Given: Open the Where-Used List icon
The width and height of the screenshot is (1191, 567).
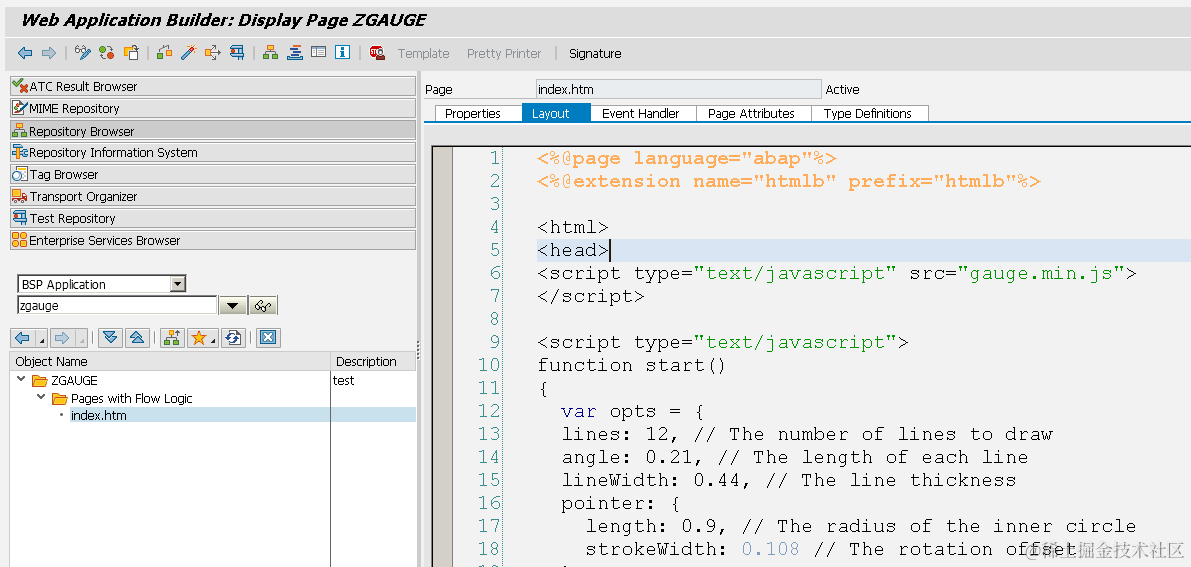Looking at the screenshot, I should (x=237, y=52).
